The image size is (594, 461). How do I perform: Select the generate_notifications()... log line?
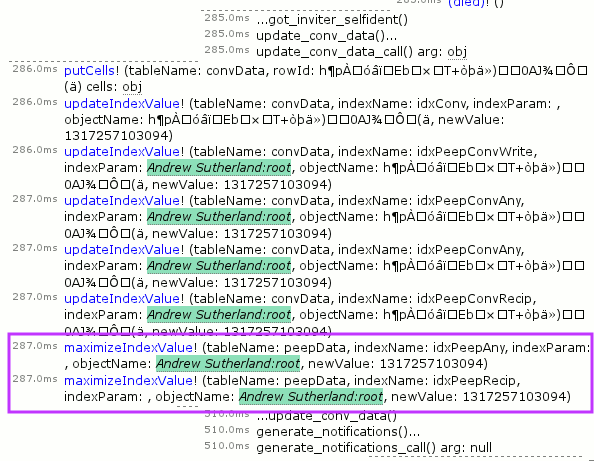click(x=338, y=432)
